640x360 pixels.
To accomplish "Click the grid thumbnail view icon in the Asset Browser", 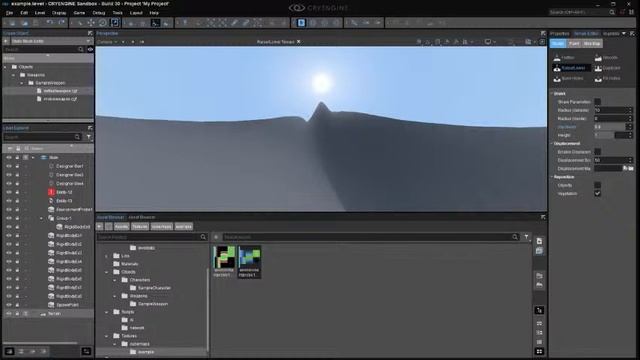I will [539, 351].
